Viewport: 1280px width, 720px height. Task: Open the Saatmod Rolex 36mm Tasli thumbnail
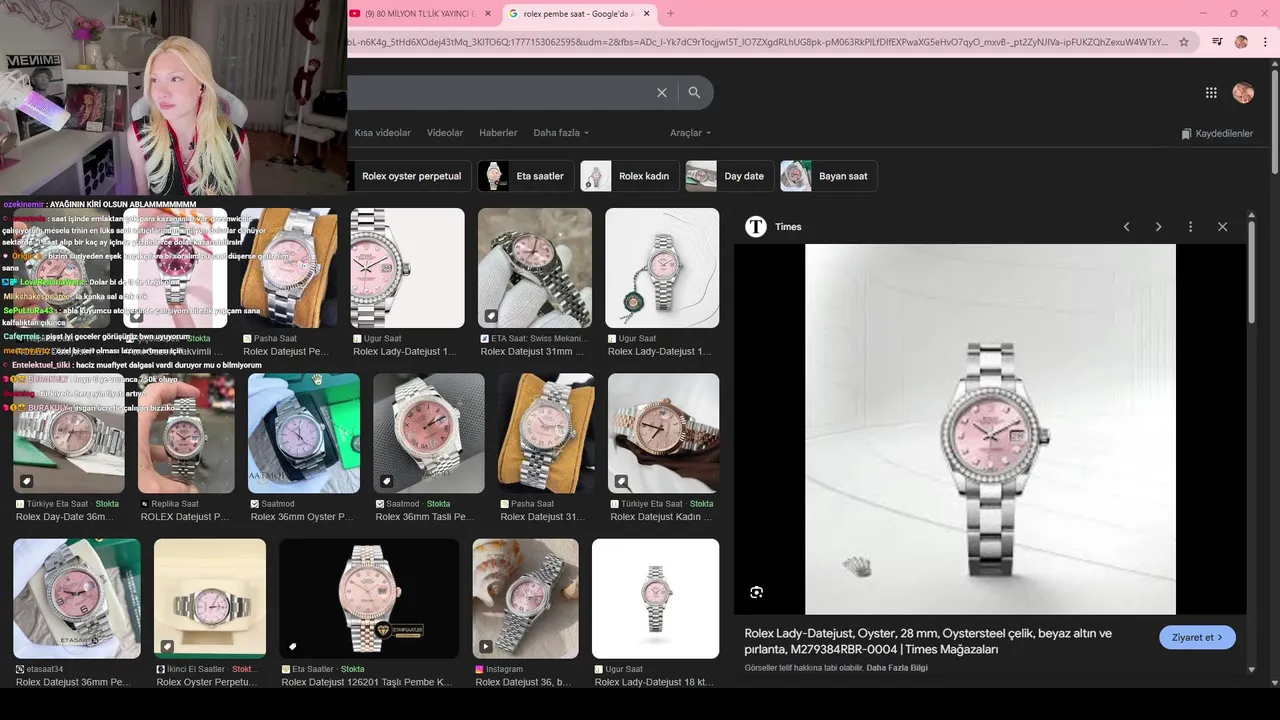click(429, 433)
